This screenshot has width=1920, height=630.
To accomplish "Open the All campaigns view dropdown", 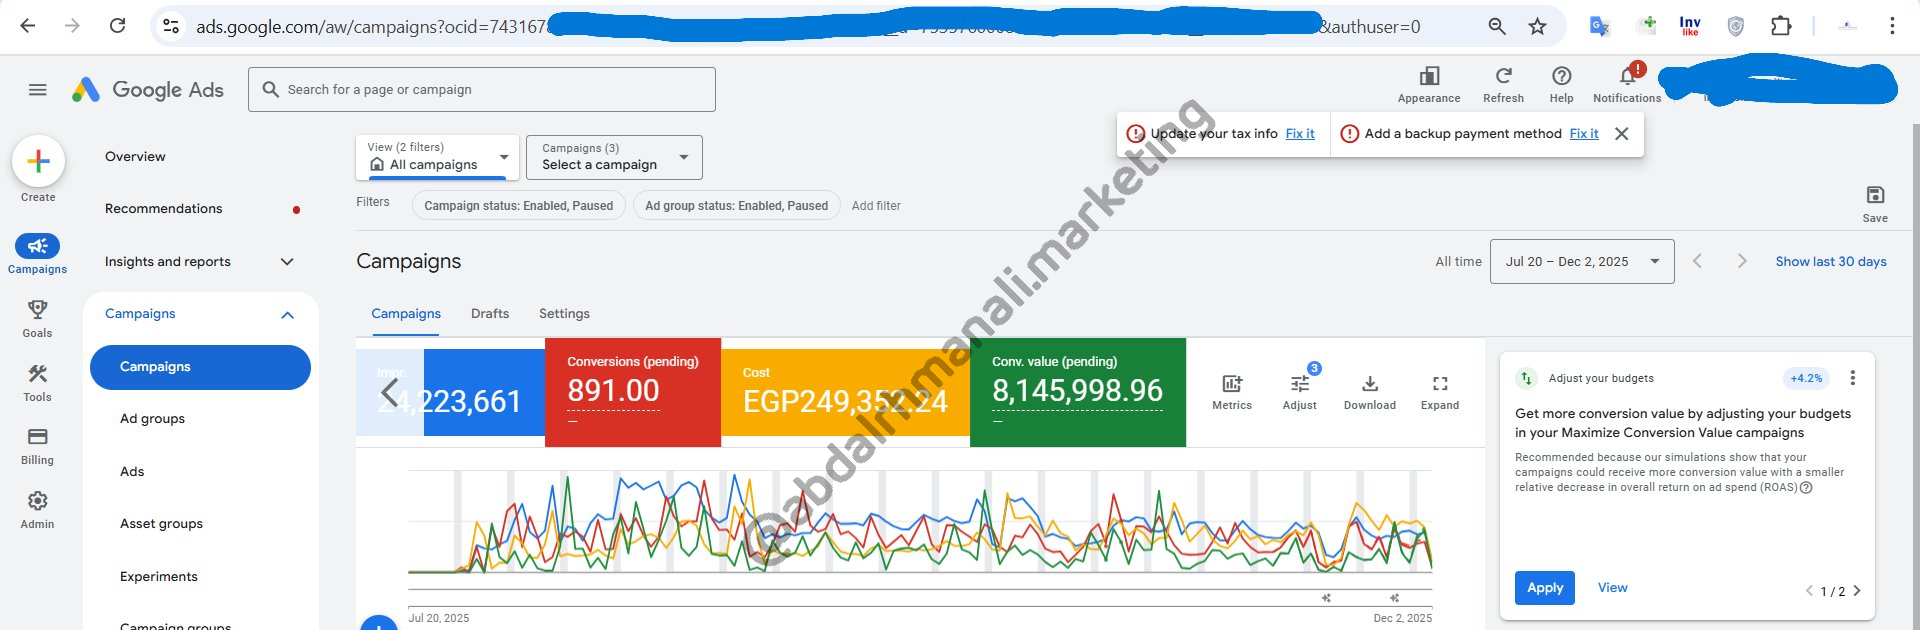I will coord(437,157).
